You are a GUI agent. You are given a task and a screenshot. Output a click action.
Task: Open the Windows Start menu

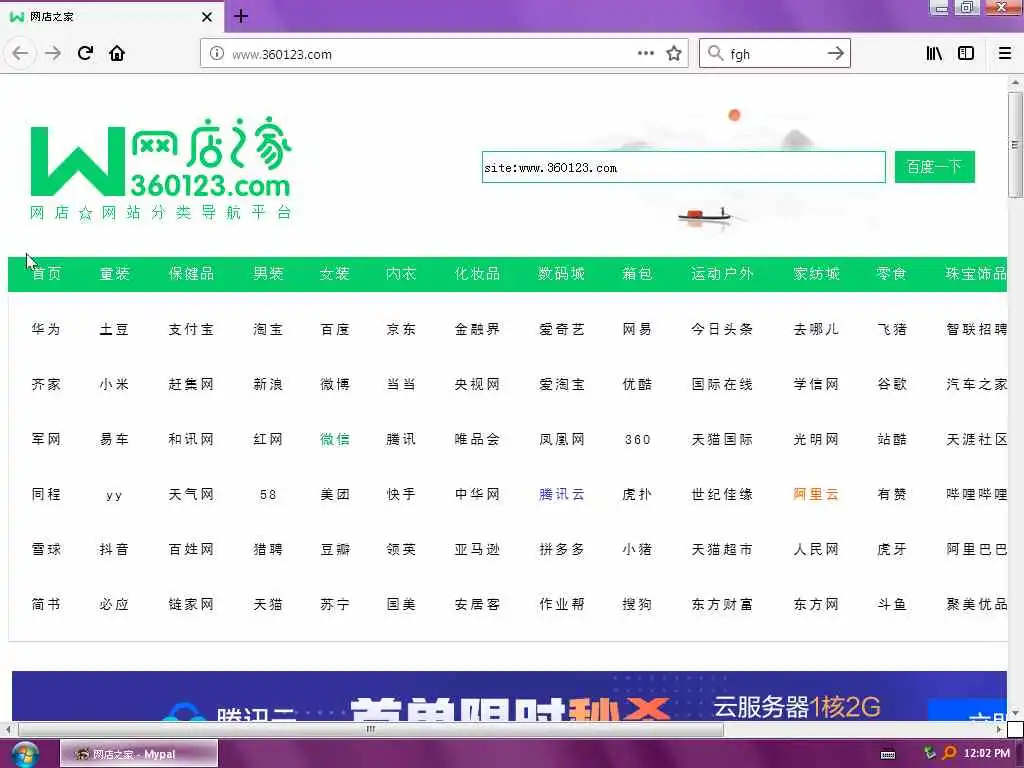click(24, 754)
